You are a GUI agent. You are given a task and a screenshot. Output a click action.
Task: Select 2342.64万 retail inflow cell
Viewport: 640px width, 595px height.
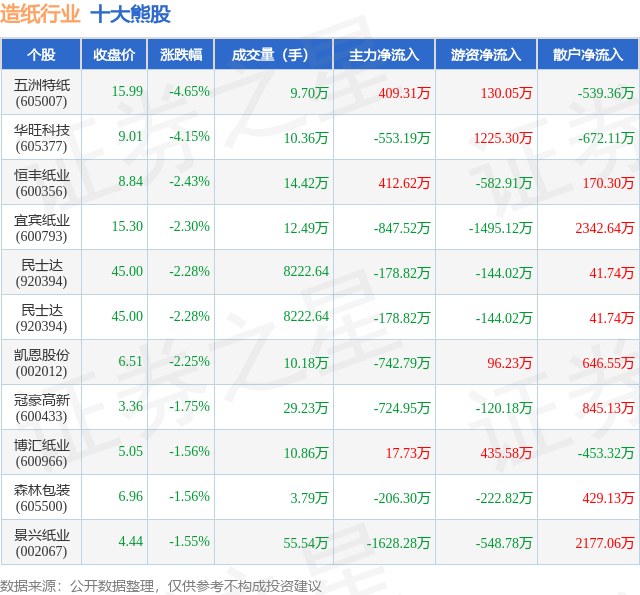604,228
